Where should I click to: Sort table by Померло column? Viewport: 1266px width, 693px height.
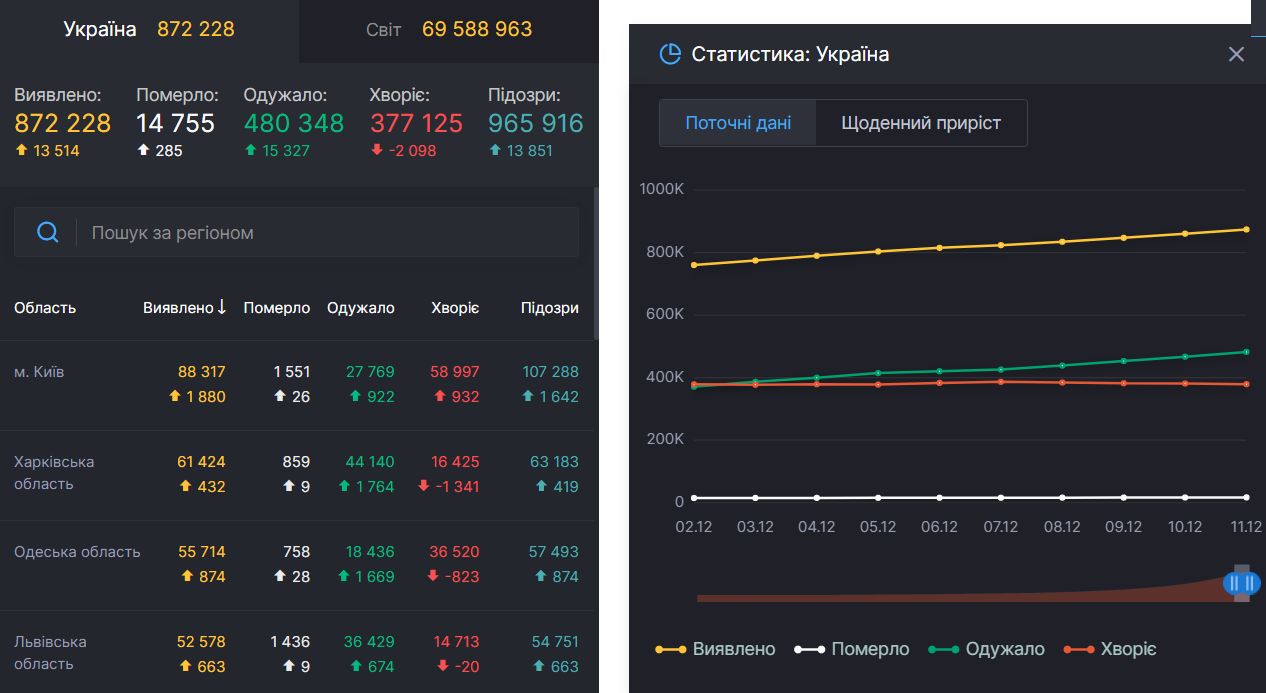[x=277, y=308]
